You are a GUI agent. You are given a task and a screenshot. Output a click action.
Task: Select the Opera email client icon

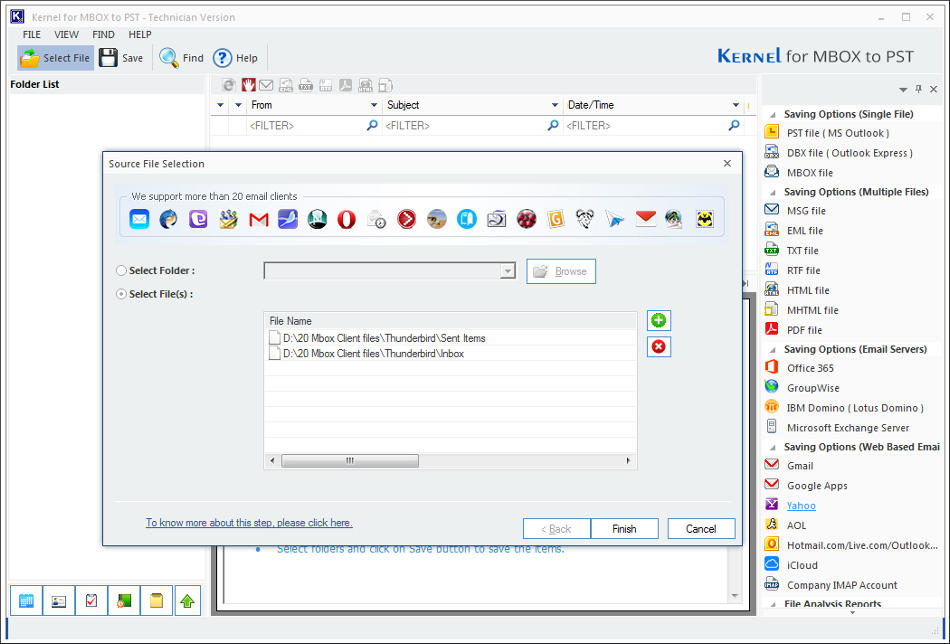coord(345,218)
